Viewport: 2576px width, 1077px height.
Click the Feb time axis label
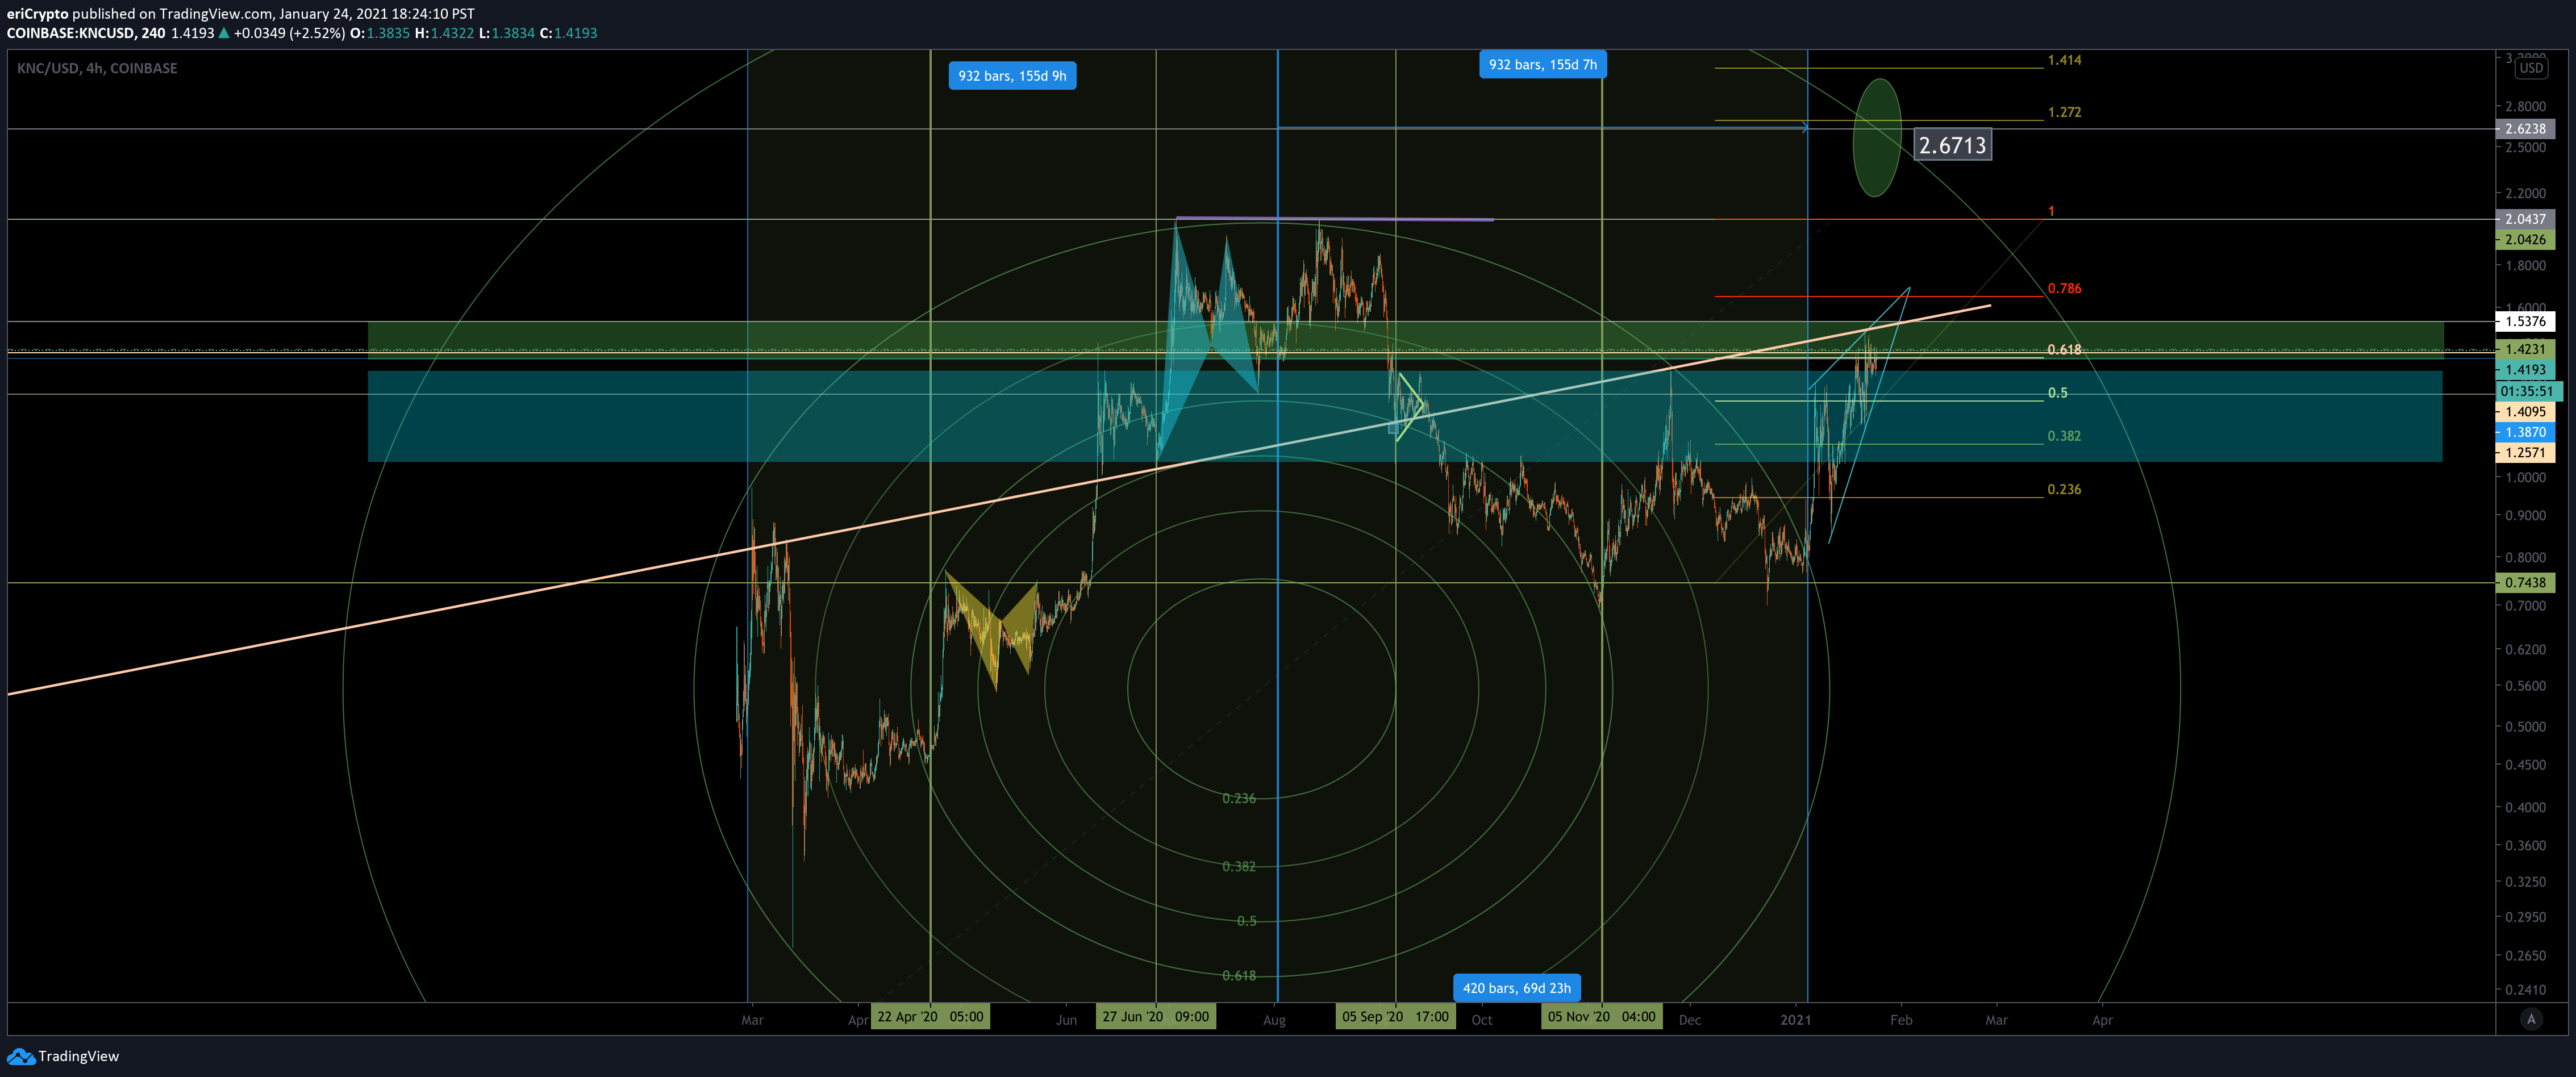(x=1901, y=1020)
